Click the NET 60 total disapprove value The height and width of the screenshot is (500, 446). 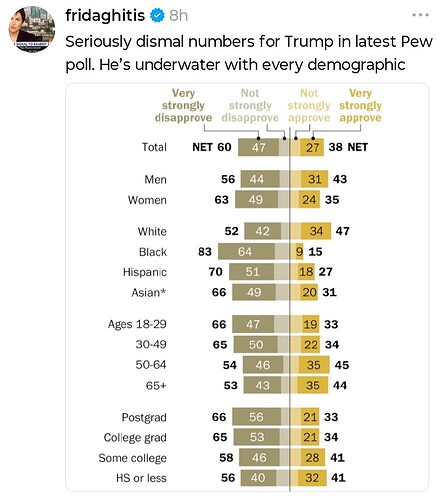coord(212,147)
